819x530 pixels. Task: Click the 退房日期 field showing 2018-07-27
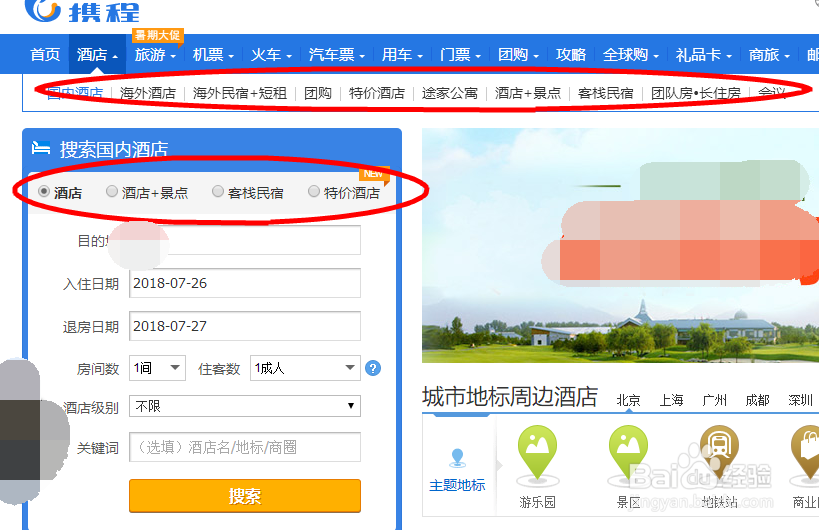(245, 326)
